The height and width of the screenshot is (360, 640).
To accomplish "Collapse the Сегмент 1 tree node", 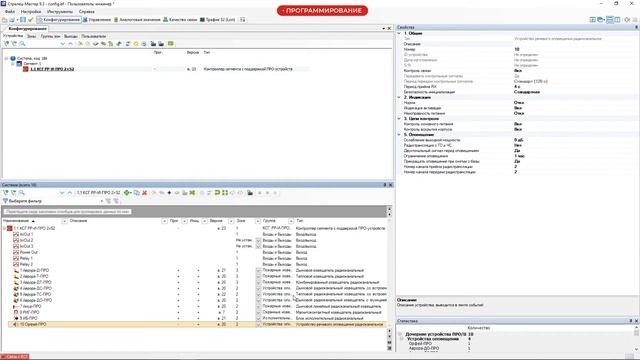I will [x=13, y=64].
